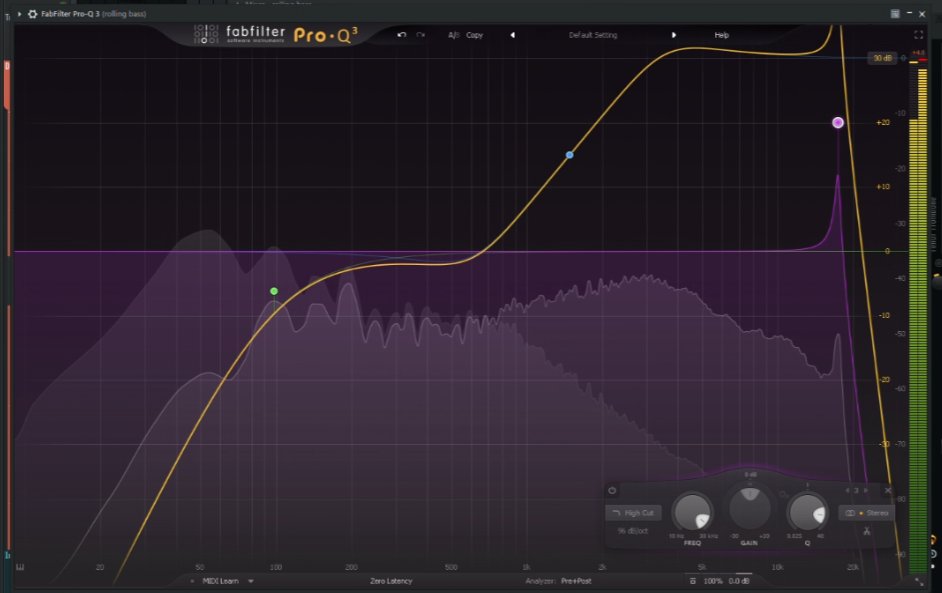Close the FabFilter Pro-Q 3 window

coord(922,13)
